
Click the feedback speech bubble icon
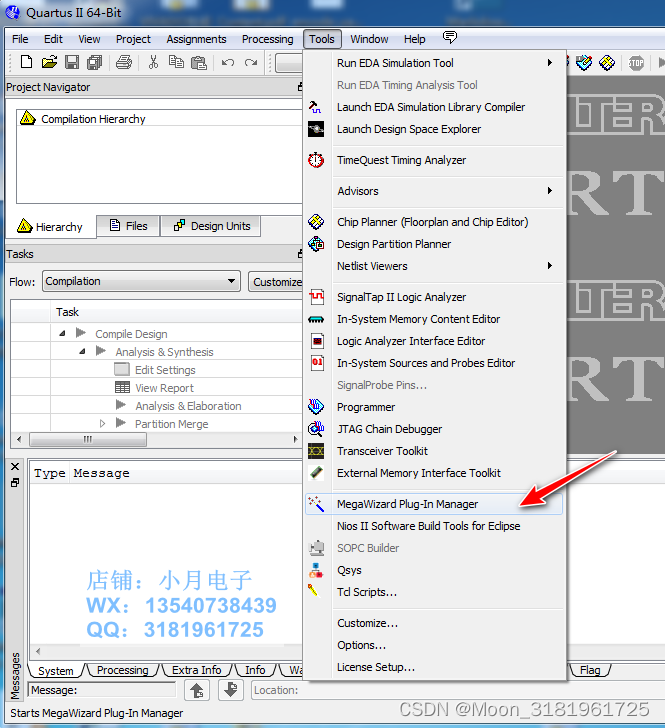point(450,37)
